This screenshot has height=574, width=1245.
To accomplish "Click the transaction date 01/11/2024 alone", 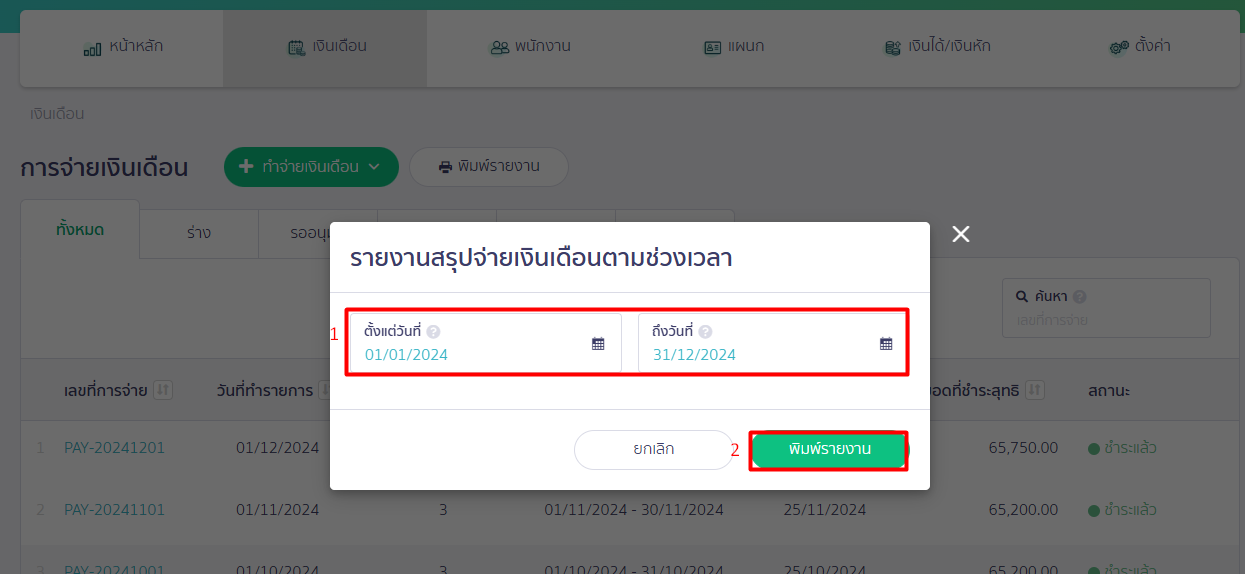I will coord(278,510).
